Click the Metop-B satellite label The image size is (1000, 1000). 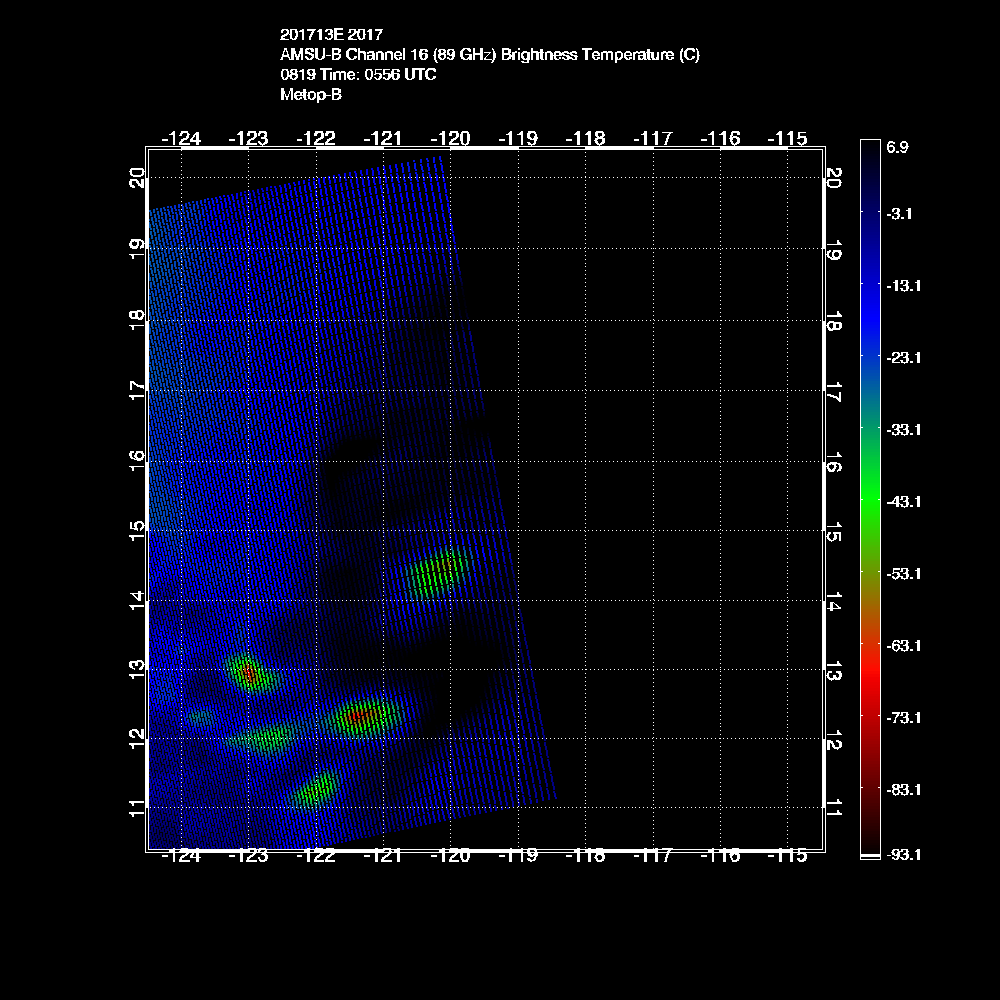coord(311,95)
